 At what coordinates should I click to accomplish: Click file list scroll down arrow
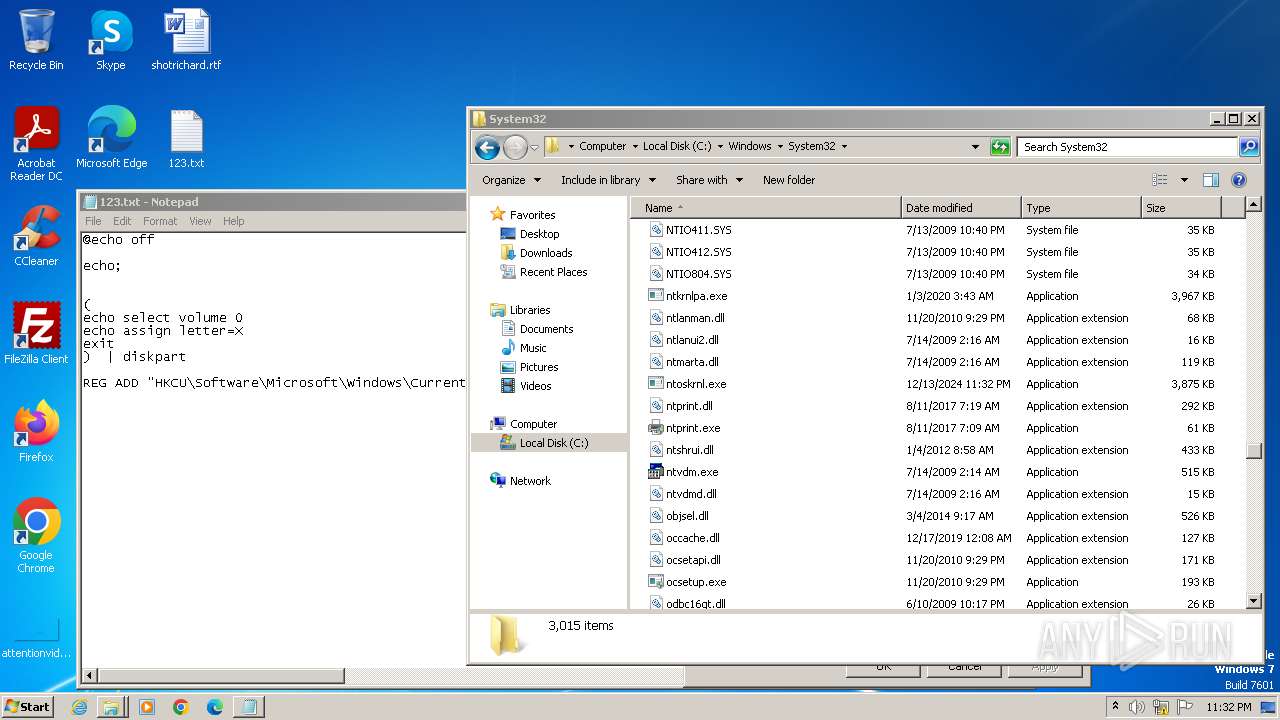[x=1254, y=601]
